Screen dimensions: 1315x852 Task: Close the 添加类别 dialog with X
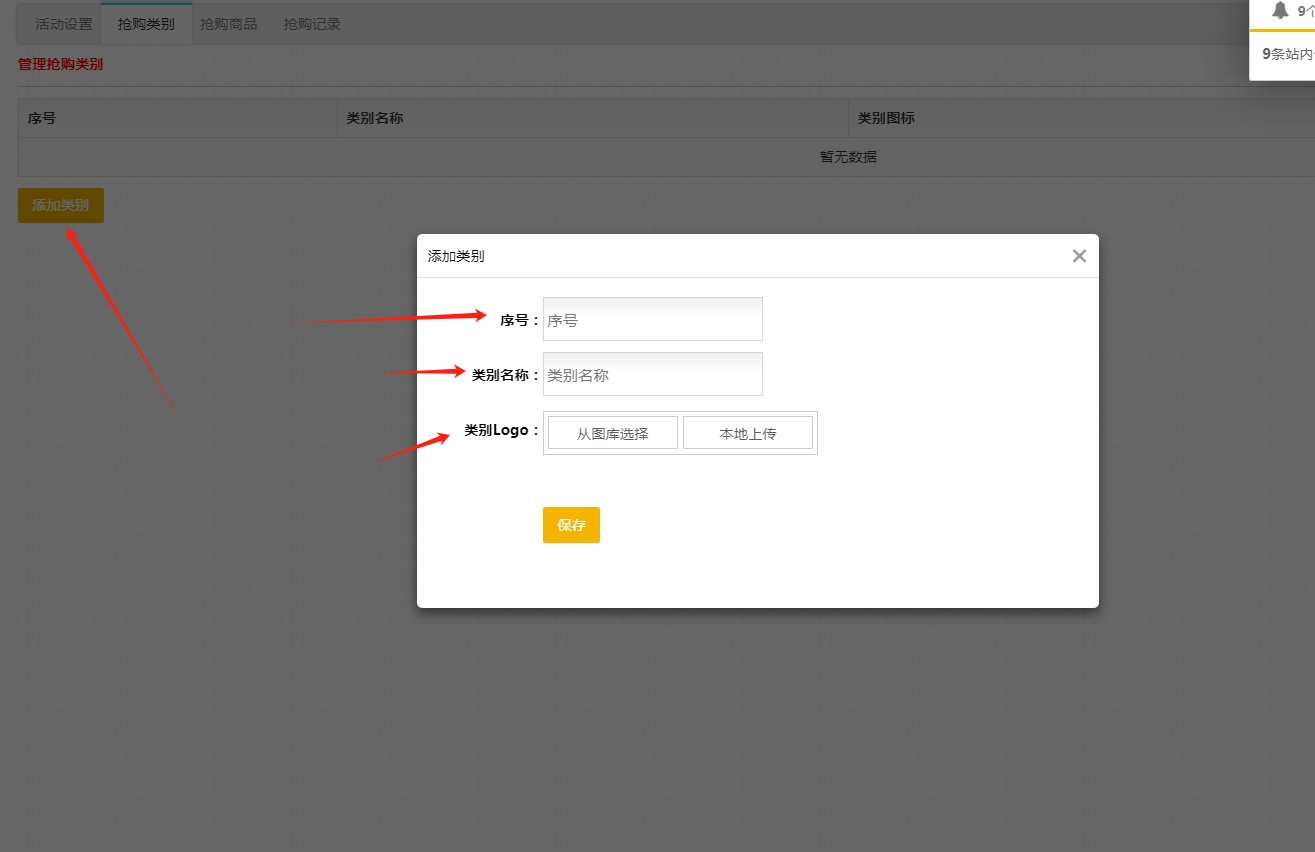[1079, 256]
